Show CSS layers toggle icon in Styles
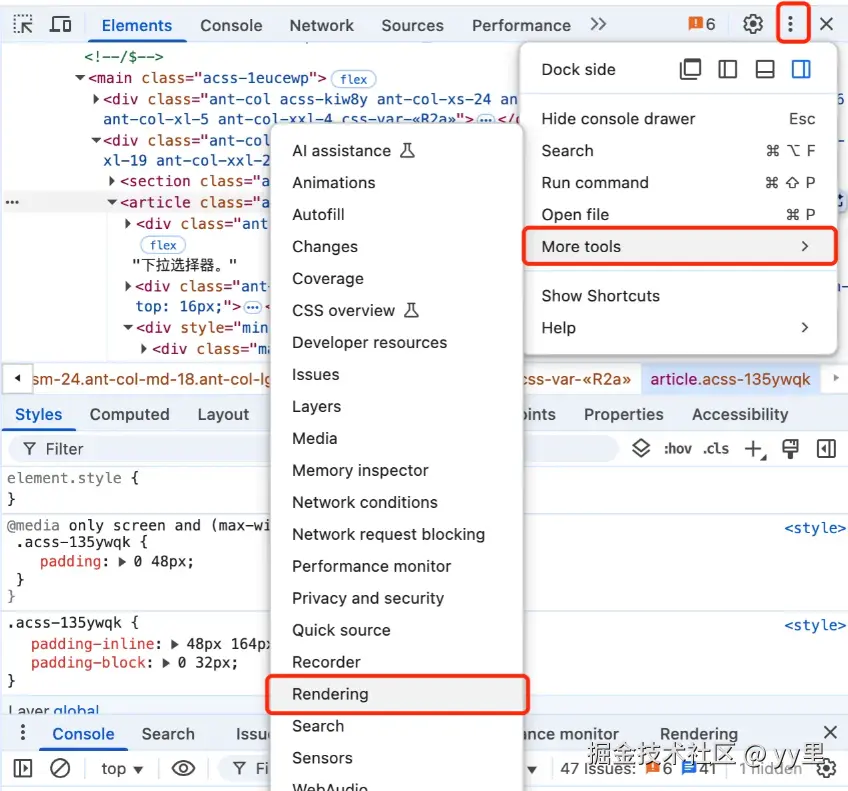The image size is (848, 791). tap(641, 448)
